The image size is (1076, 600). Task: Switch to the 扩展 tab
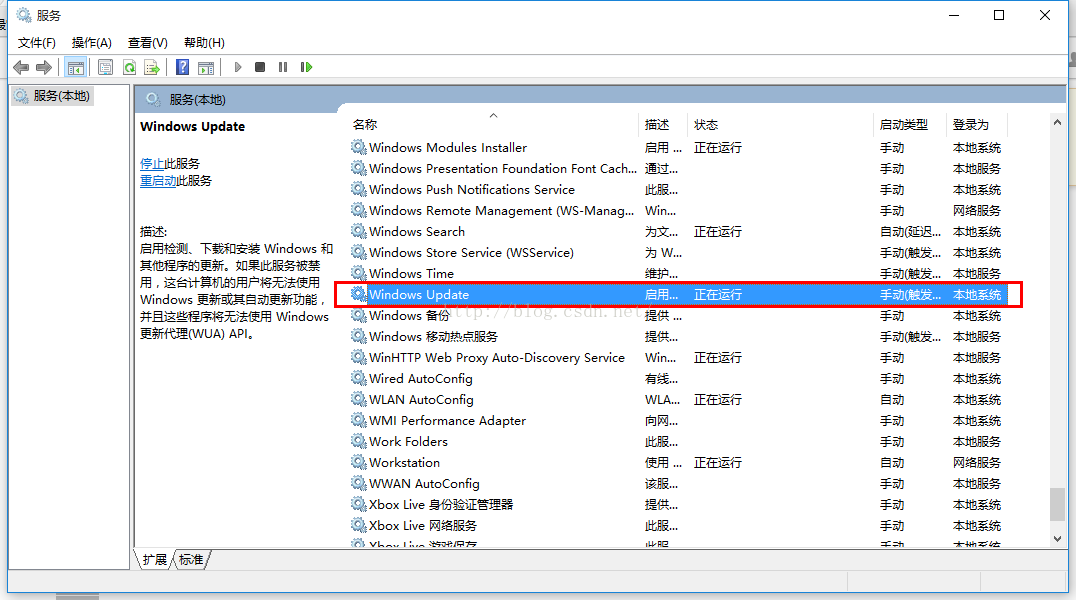click(x=154, y=559)
